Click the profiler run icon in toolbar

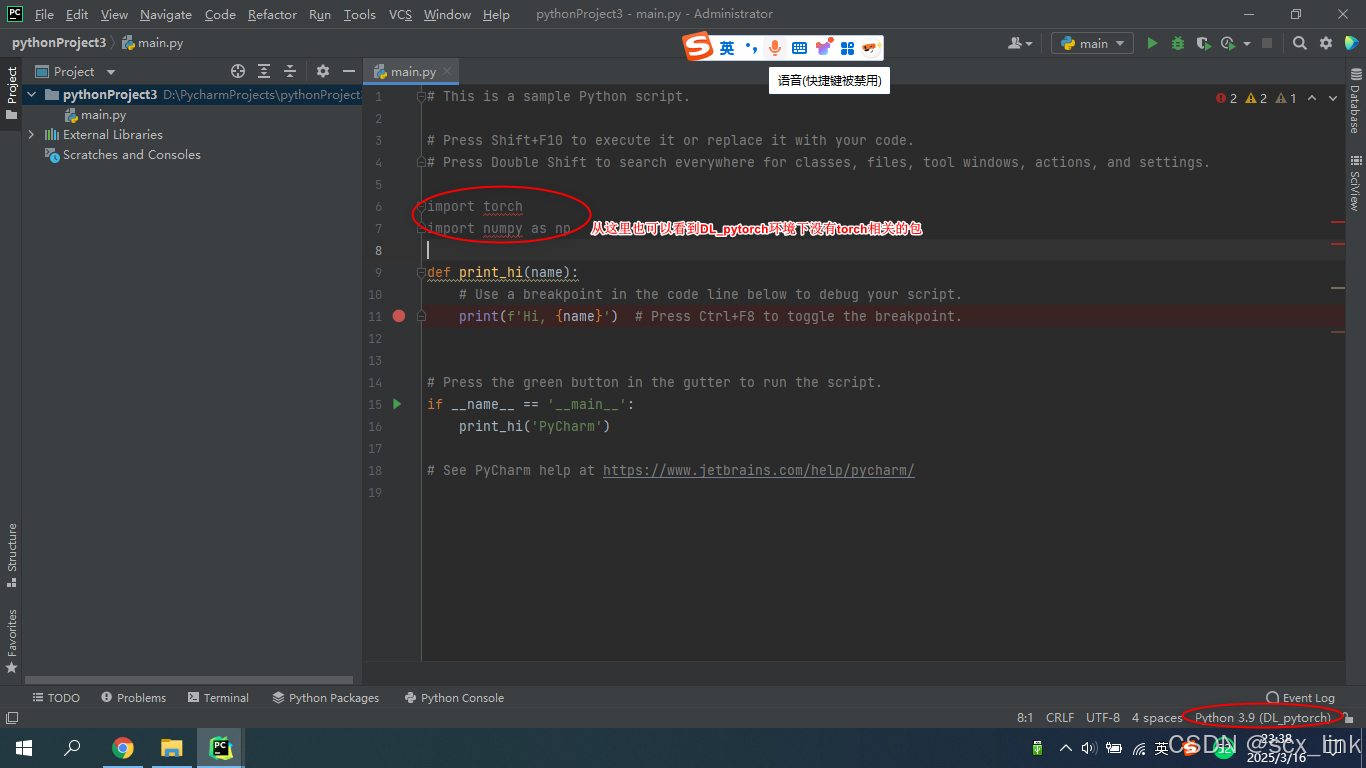point(1228,43)
